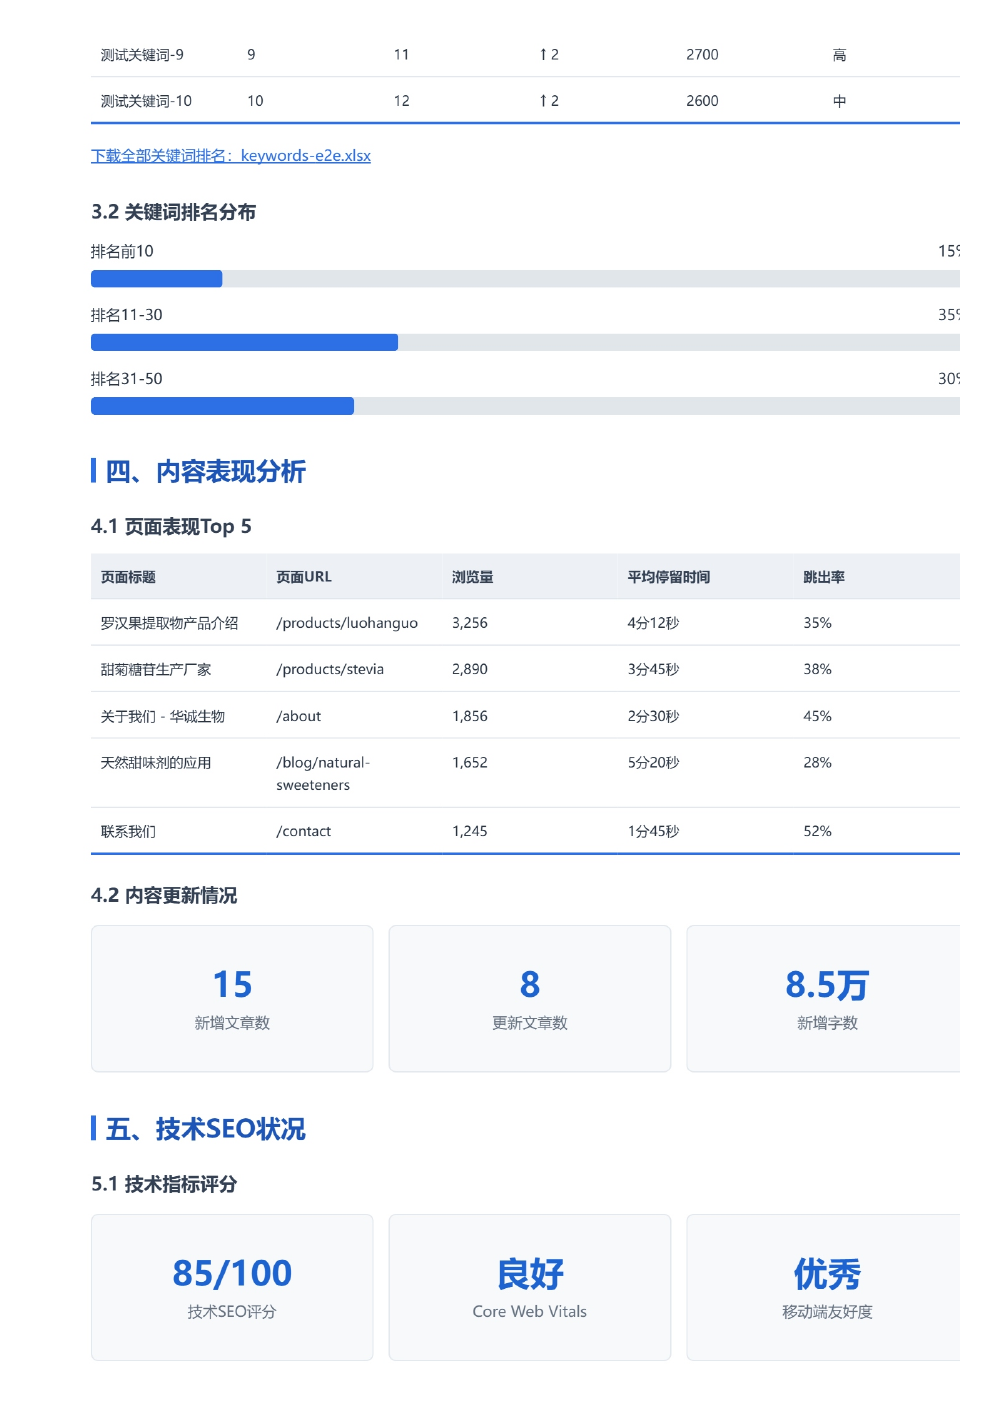The image size is (993, 1404).
Task: Click the page views value 2,890
Action: (470, 669)
